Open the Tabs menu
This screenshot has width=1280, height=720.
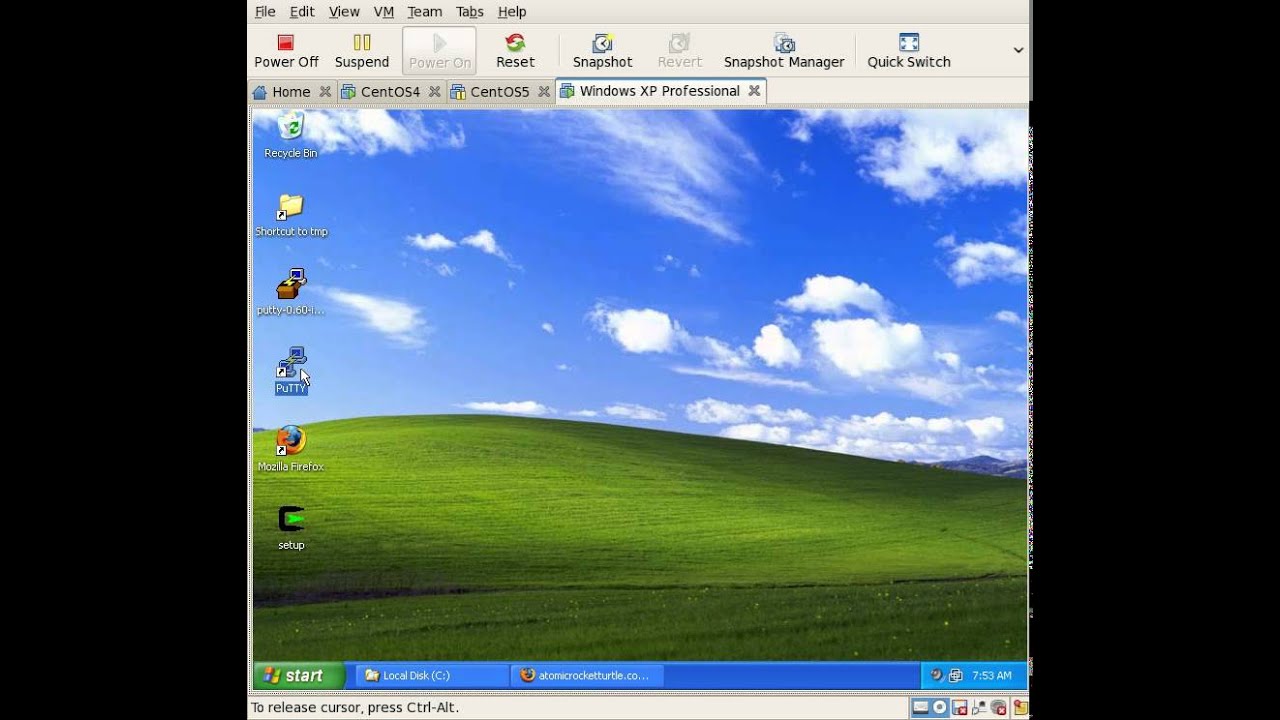(469, 12)
